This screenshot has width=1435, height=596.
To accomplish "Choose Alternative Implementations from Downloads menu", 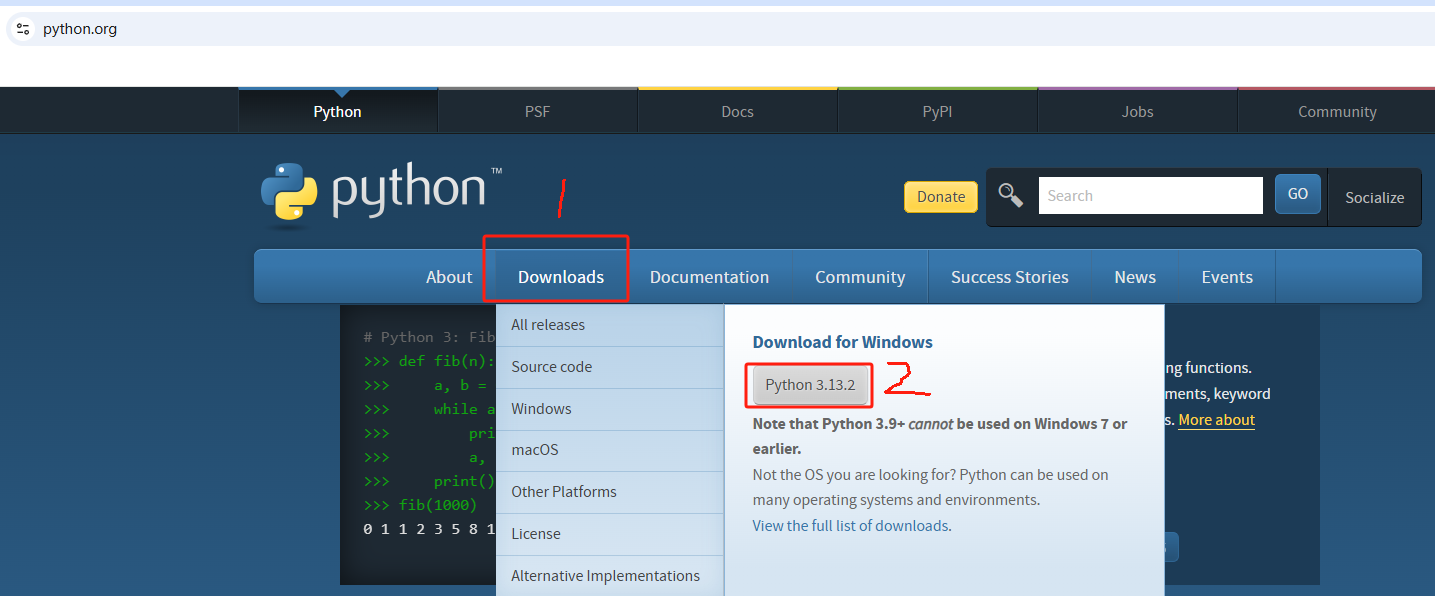I will click(x=610, y=576).
